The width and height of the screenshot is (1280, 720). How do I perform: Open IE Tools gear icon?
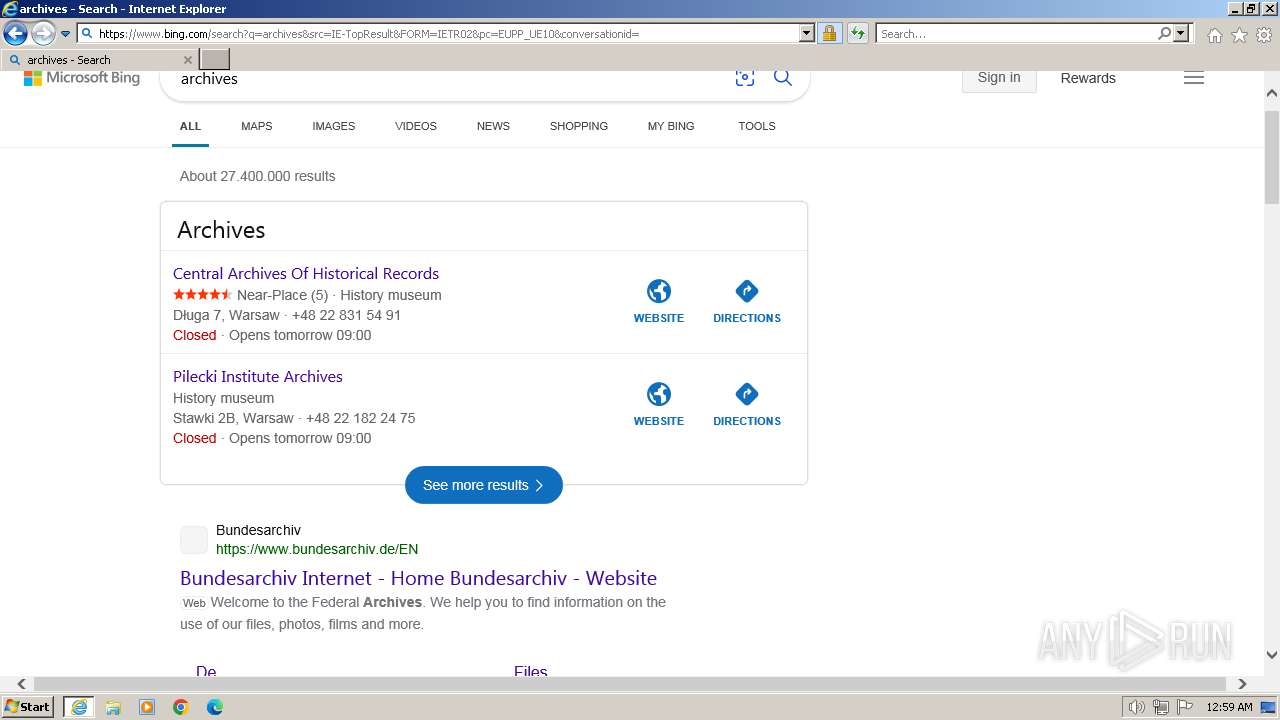point(1264,35)
